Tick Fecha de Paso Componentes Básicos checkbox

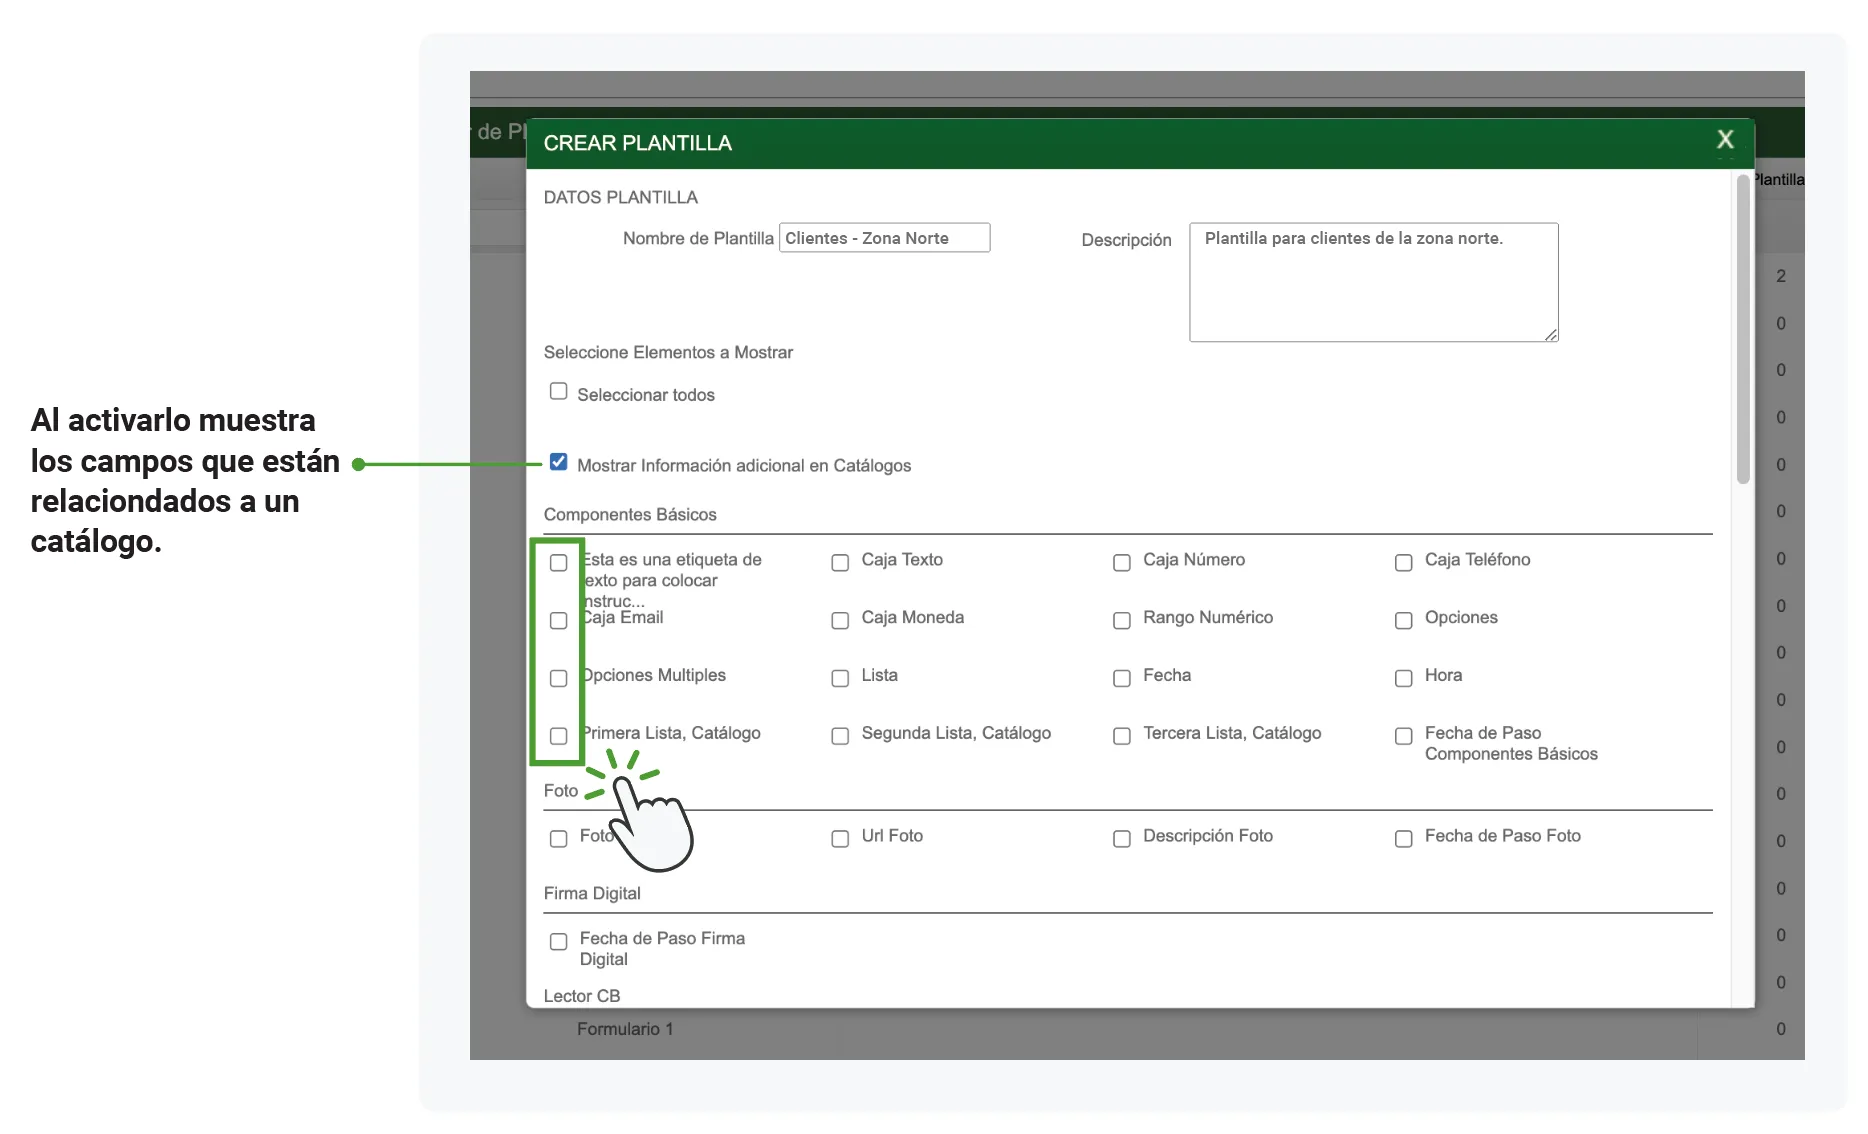tap(1404, 736)
